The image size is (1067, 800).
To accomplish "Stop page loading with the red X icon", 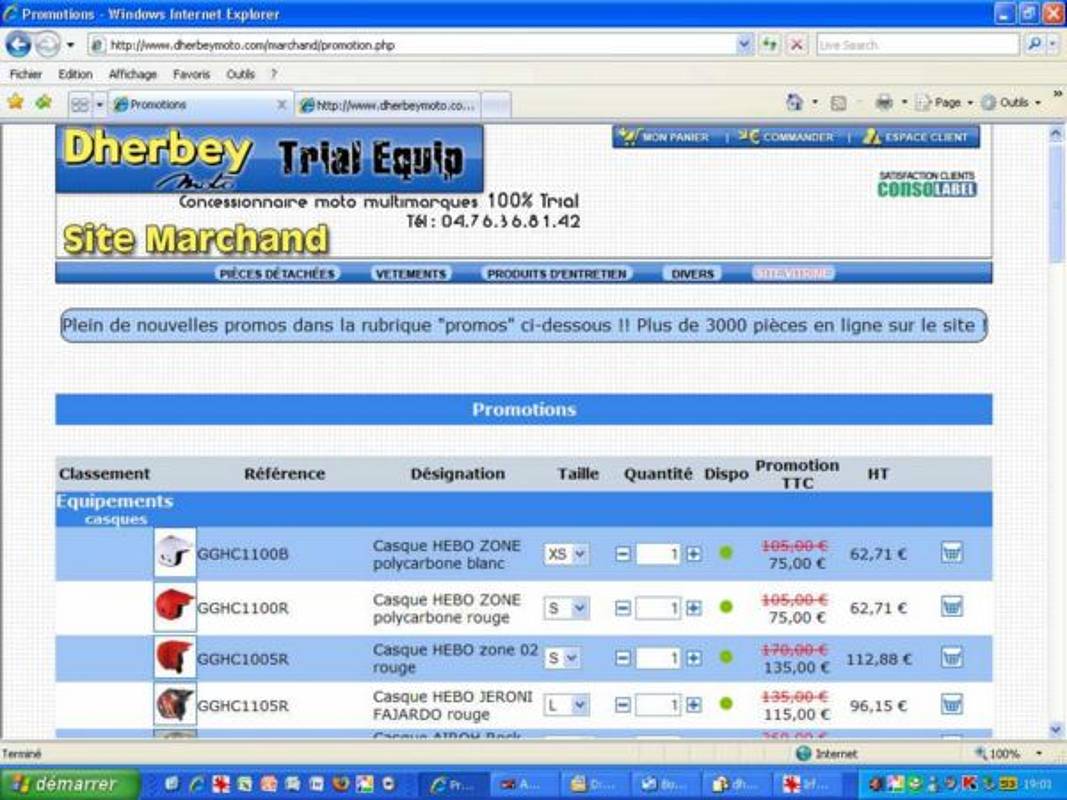I will [796, 45].
